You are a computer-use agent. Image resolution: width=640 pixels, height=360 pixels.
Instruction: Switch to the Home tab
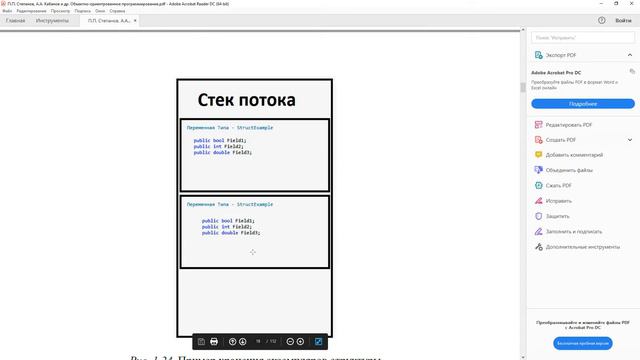tap(16, 20)
